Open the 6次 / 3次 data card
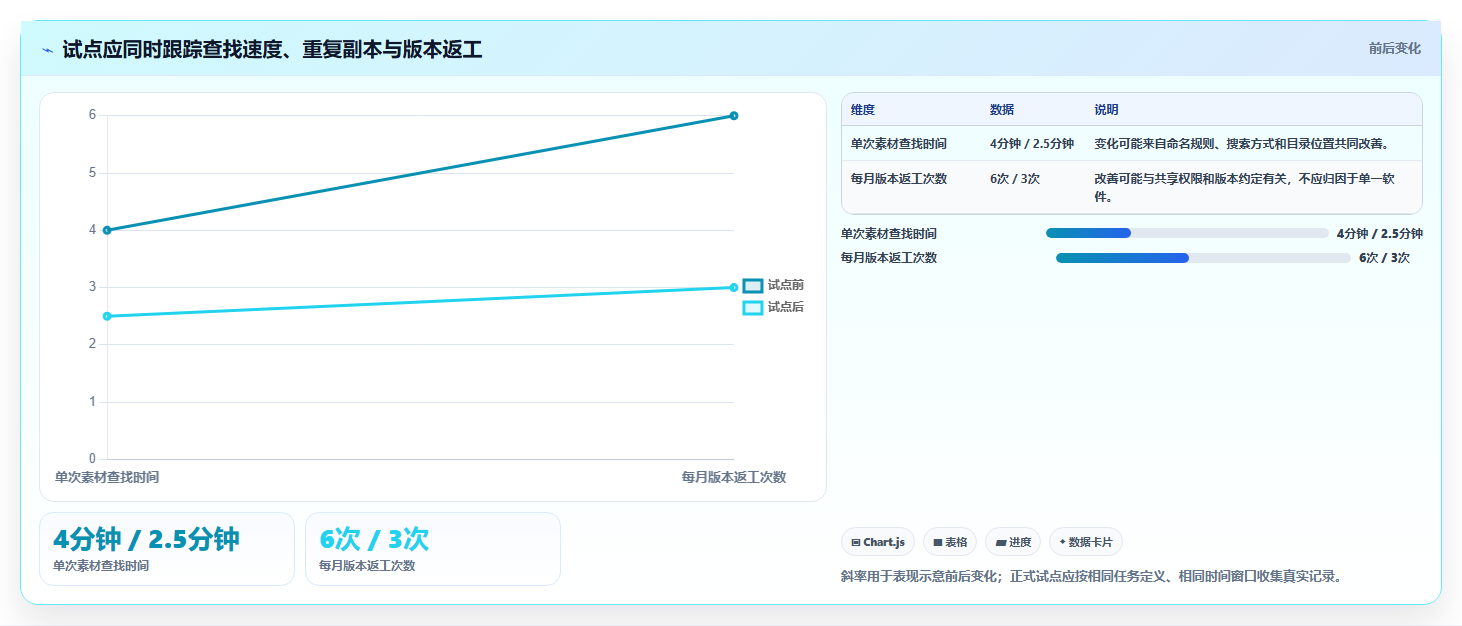Image resolution: width=1462 pixels, height=626 pixels. (x=433, y=549)
